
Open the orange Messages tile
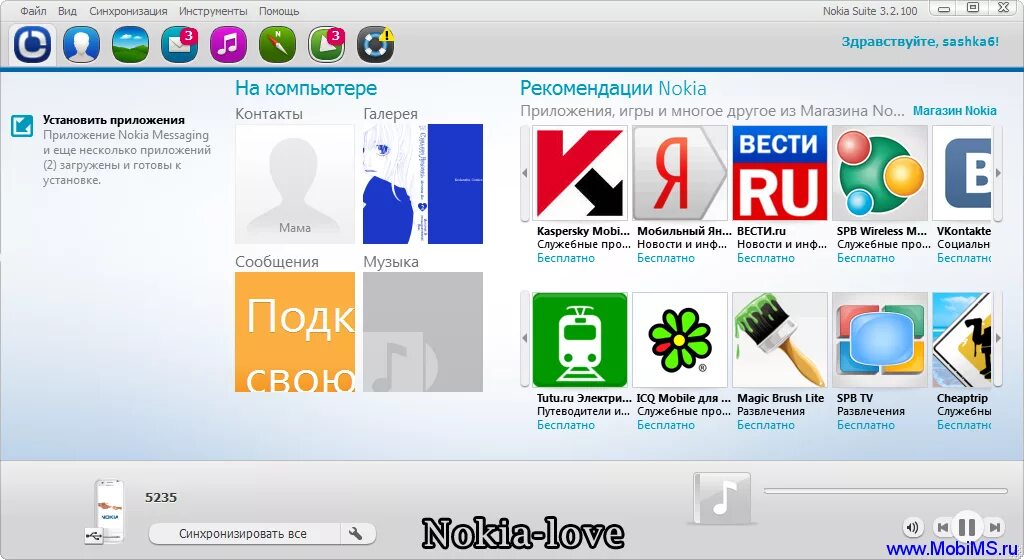295,332
